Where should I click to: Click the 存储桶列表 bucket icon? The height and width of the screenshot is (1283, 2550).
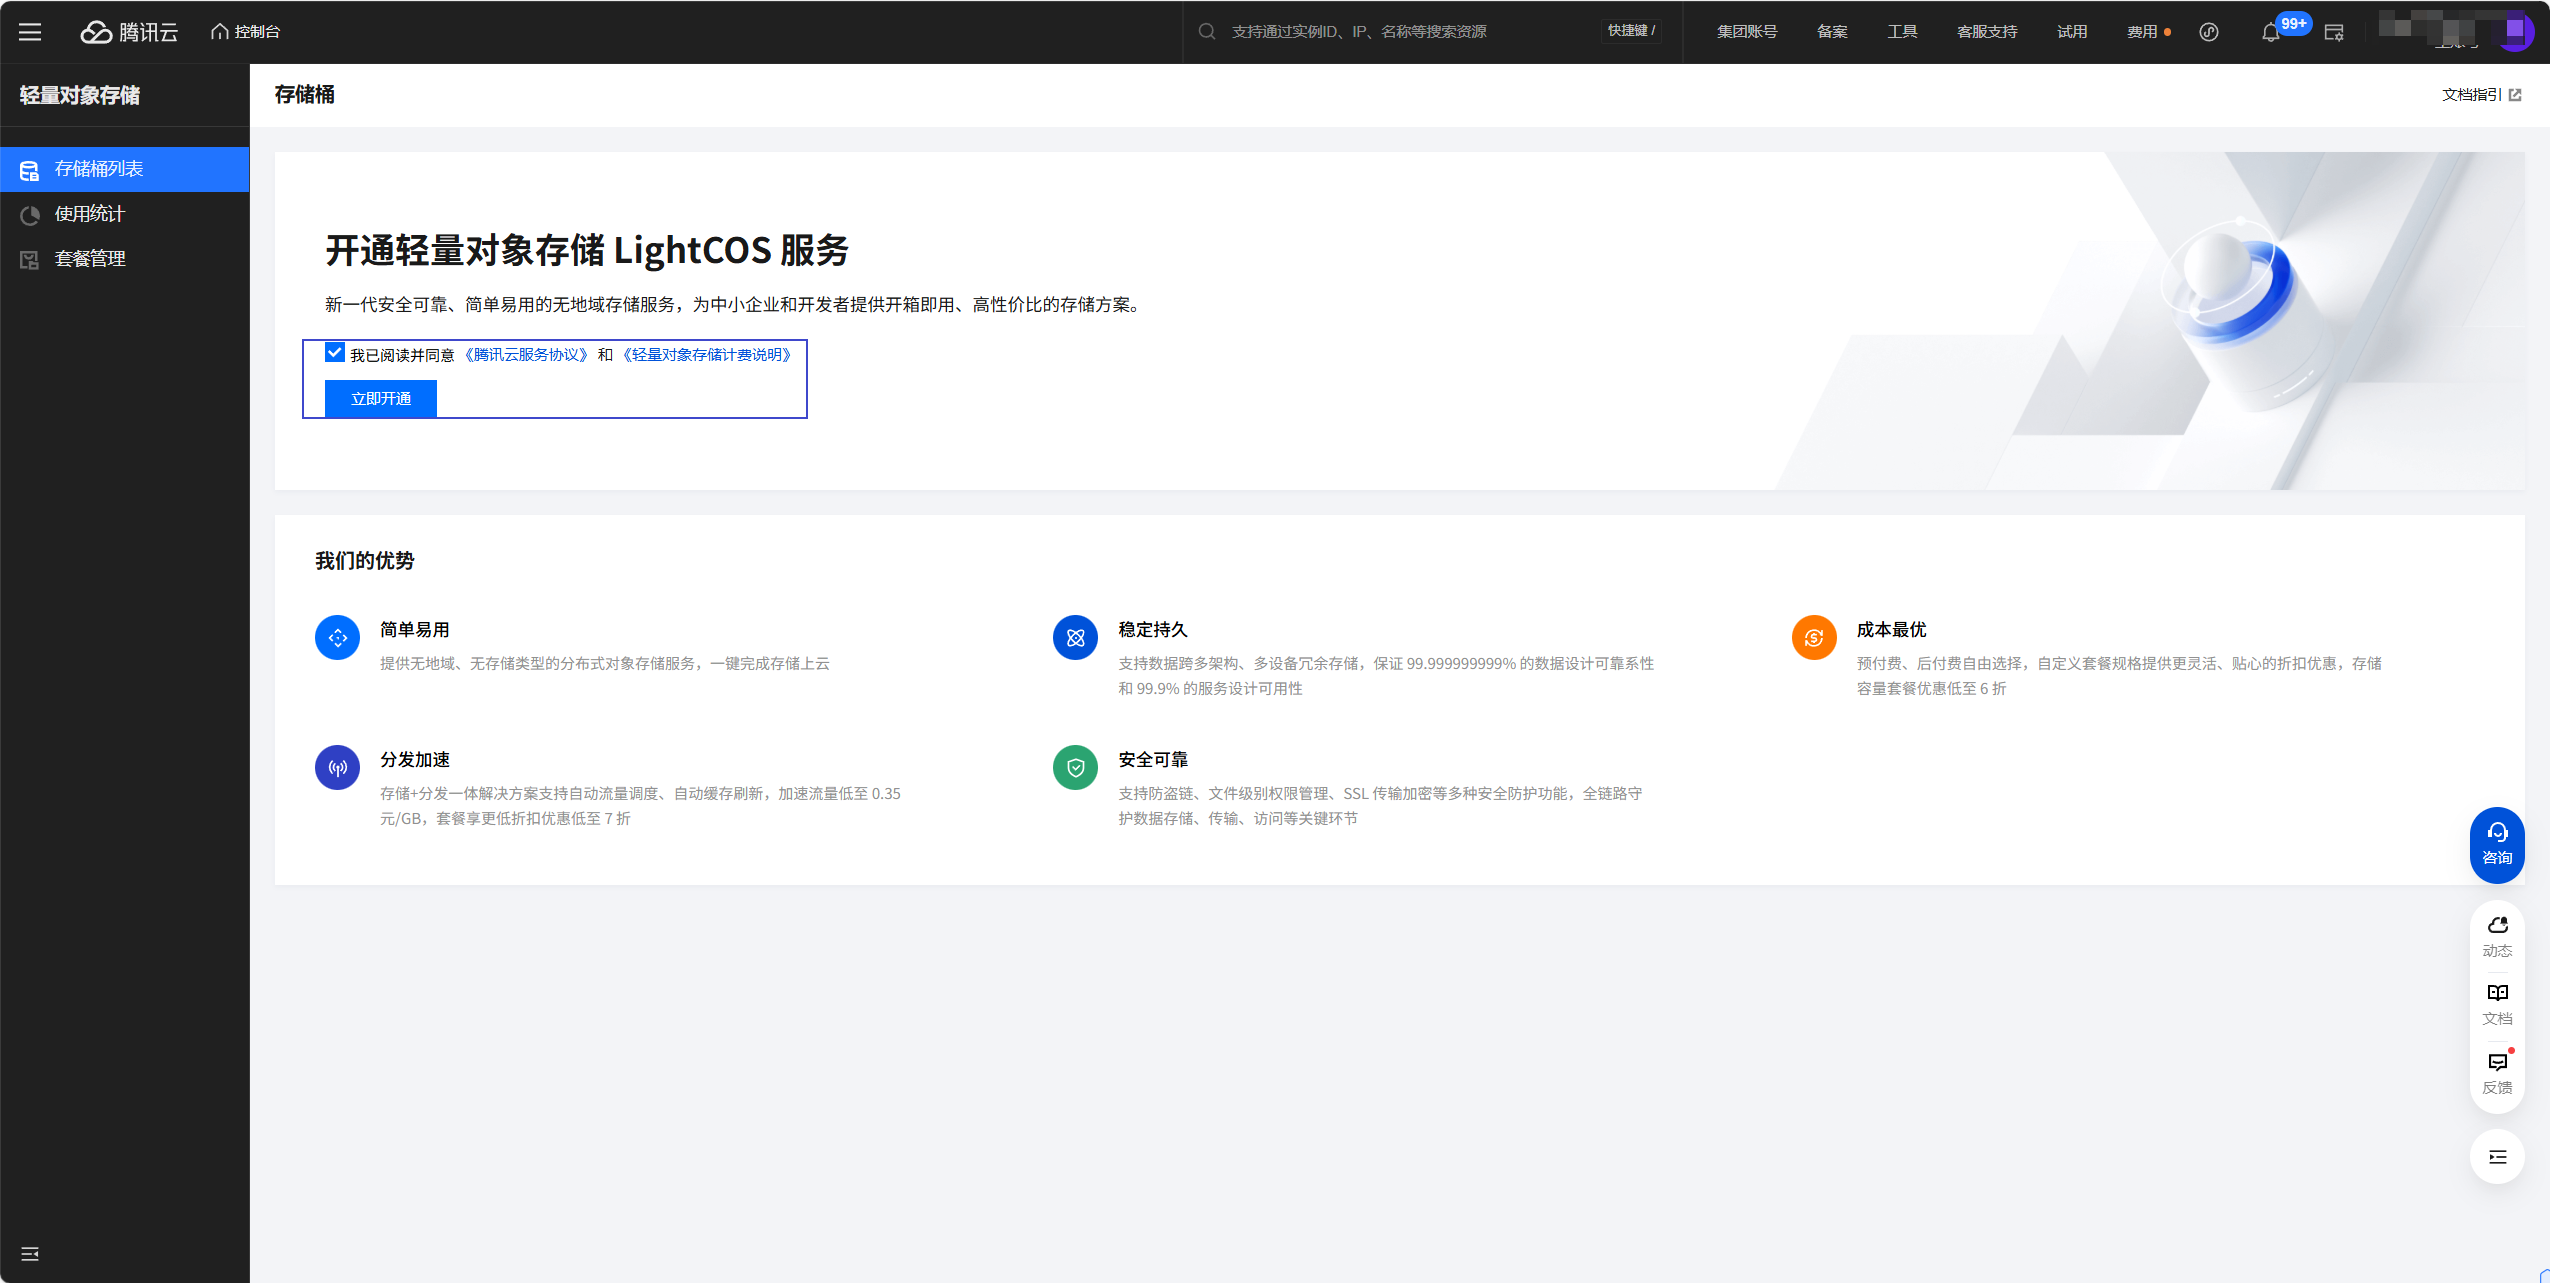30,170
